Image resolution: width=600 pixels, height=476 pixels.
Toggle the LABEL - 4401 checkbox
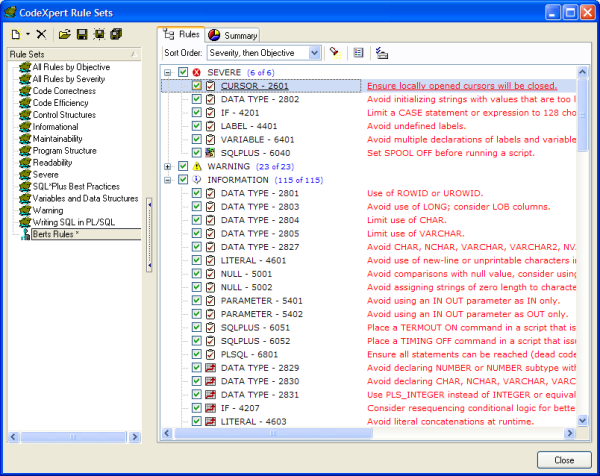click(x=197, y=126)
